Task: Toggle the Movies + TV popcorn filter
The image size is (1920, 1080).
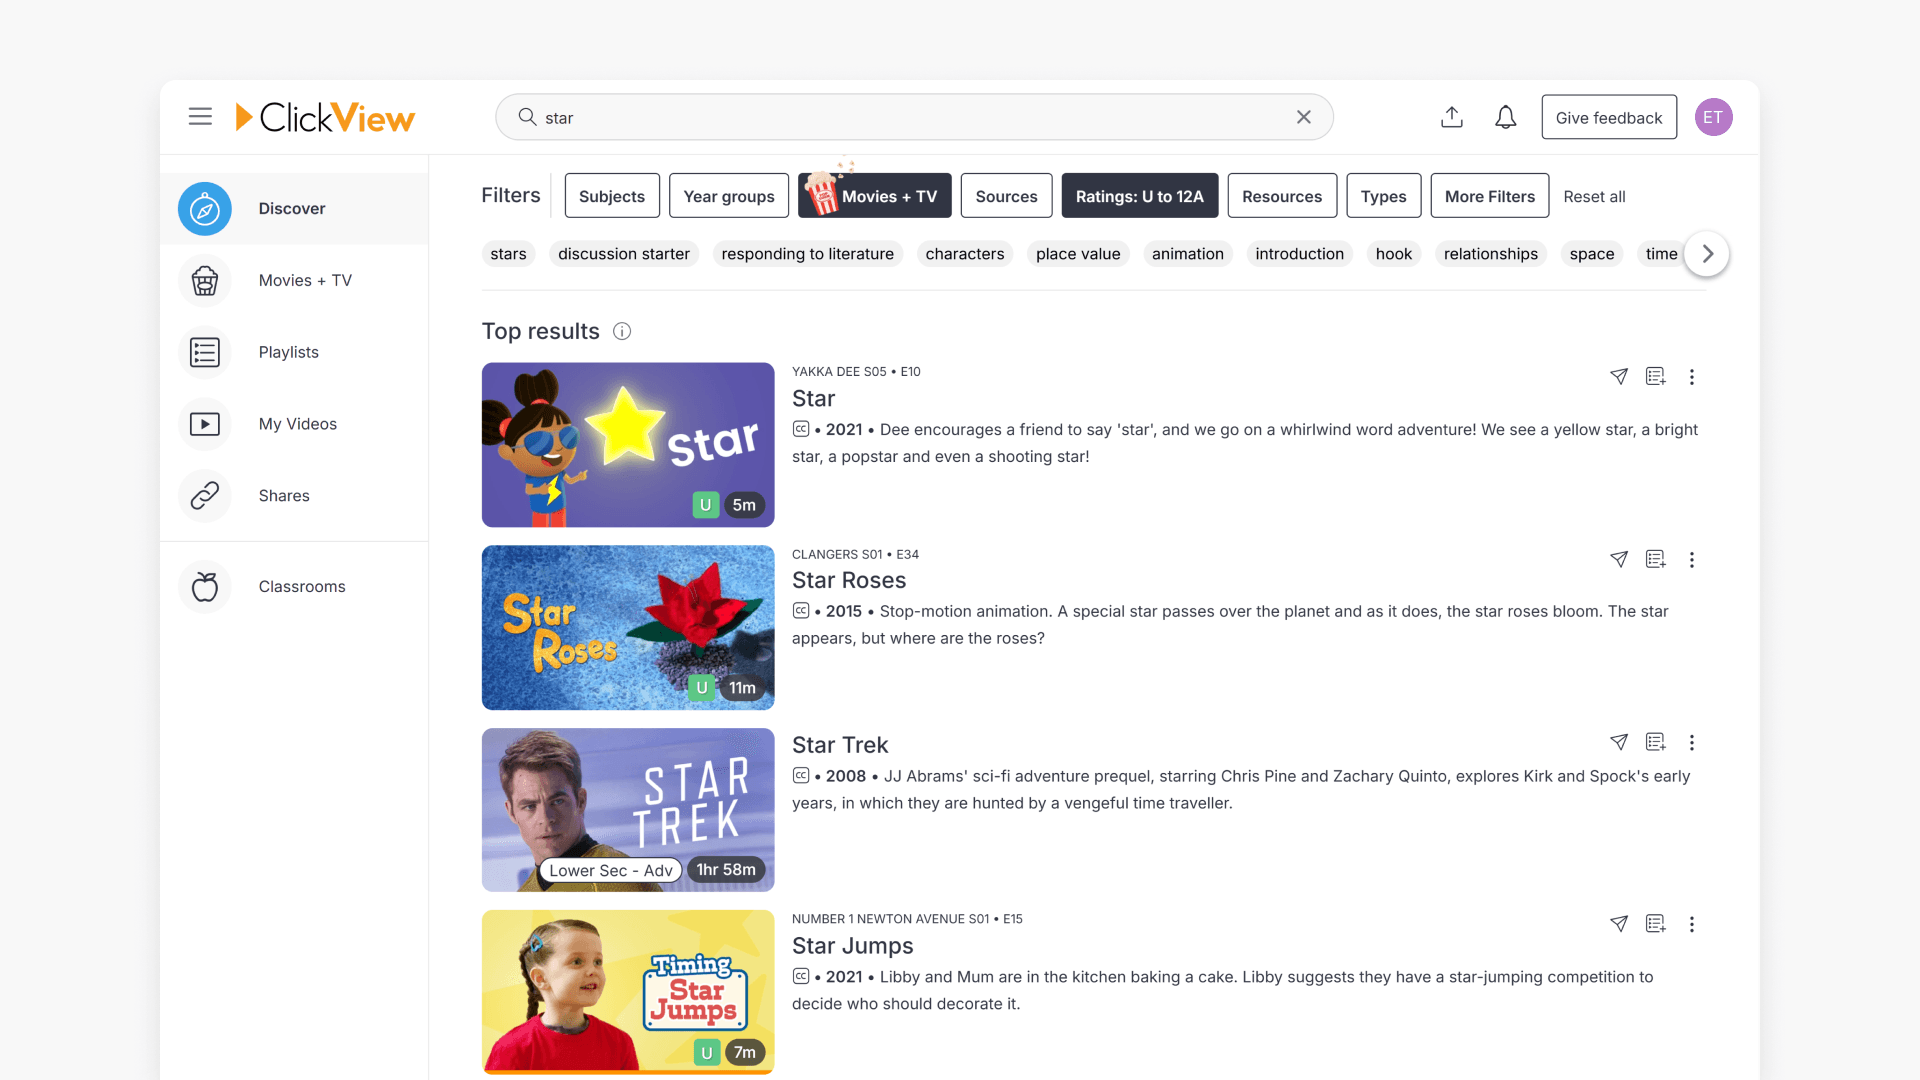Action: tap(874, 196)
